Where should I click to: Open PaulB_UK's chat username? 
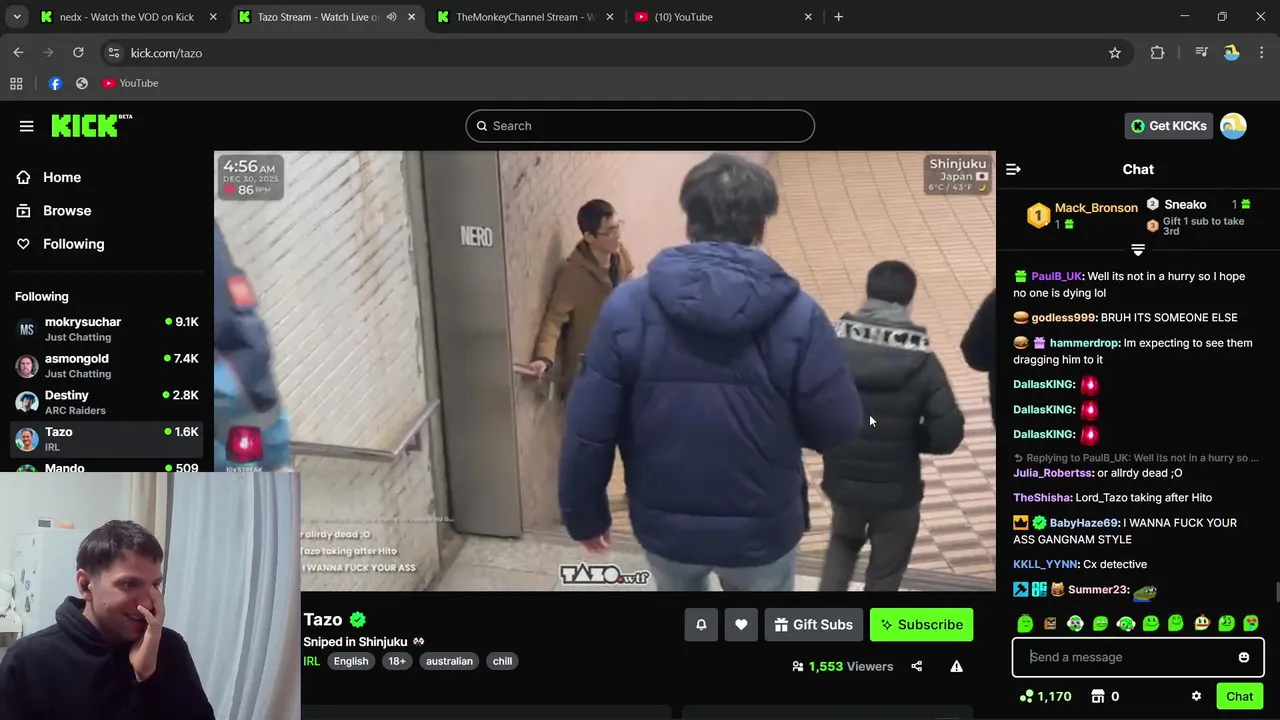(1056, 276)
